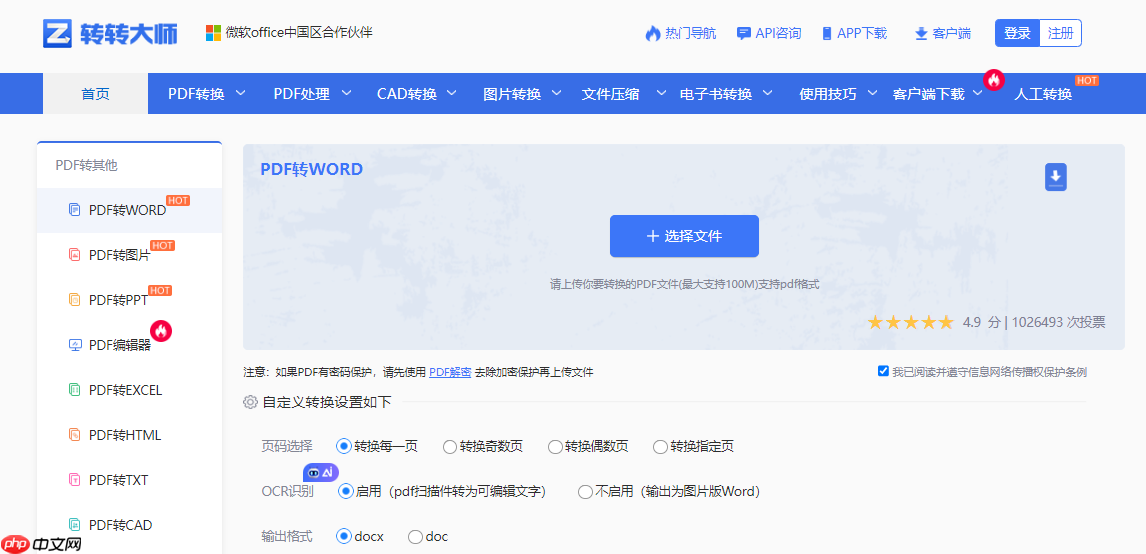The image size is (1146, 554).
Task: Click the PDF转其他 sidebar header
Action: 86,166
